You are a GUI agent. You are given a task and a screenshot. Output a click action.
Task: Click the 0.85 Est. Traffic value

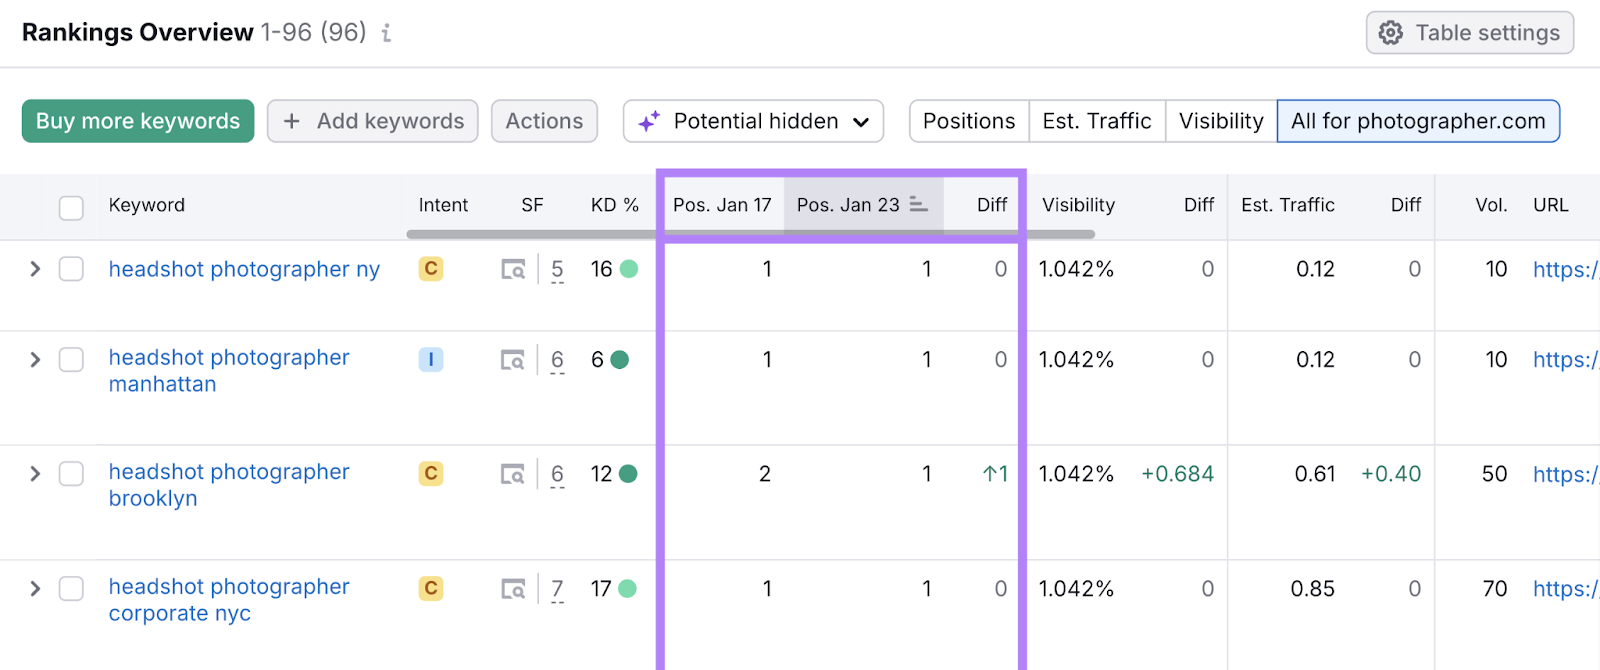[1312, 589]
